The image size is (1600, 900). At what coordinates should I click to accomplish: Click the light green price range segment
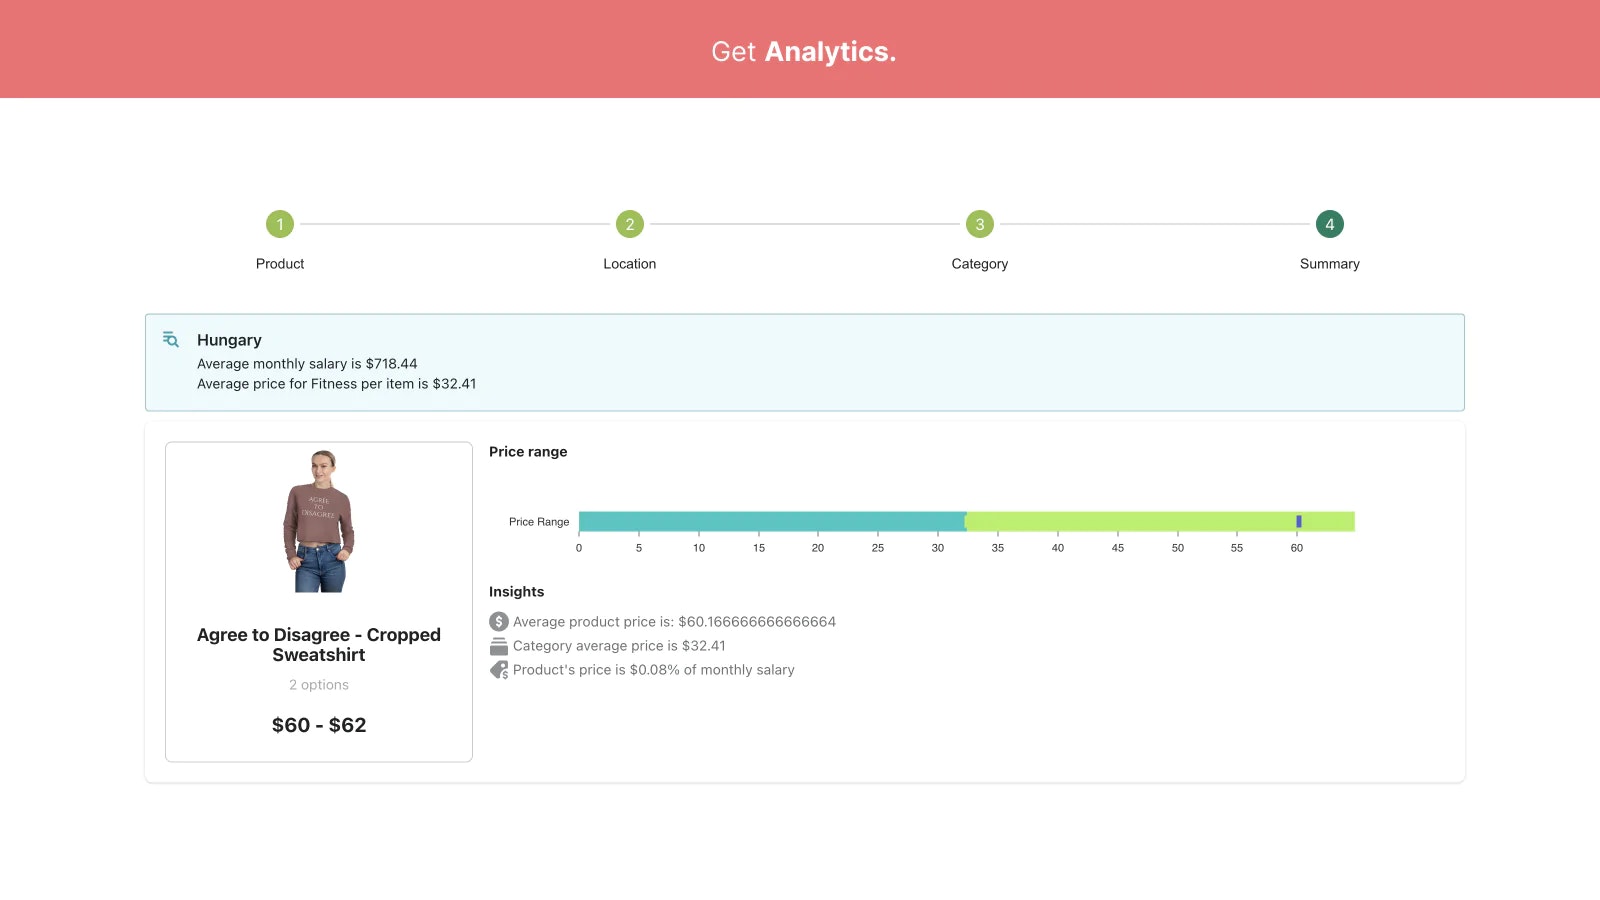point(1160,521)
